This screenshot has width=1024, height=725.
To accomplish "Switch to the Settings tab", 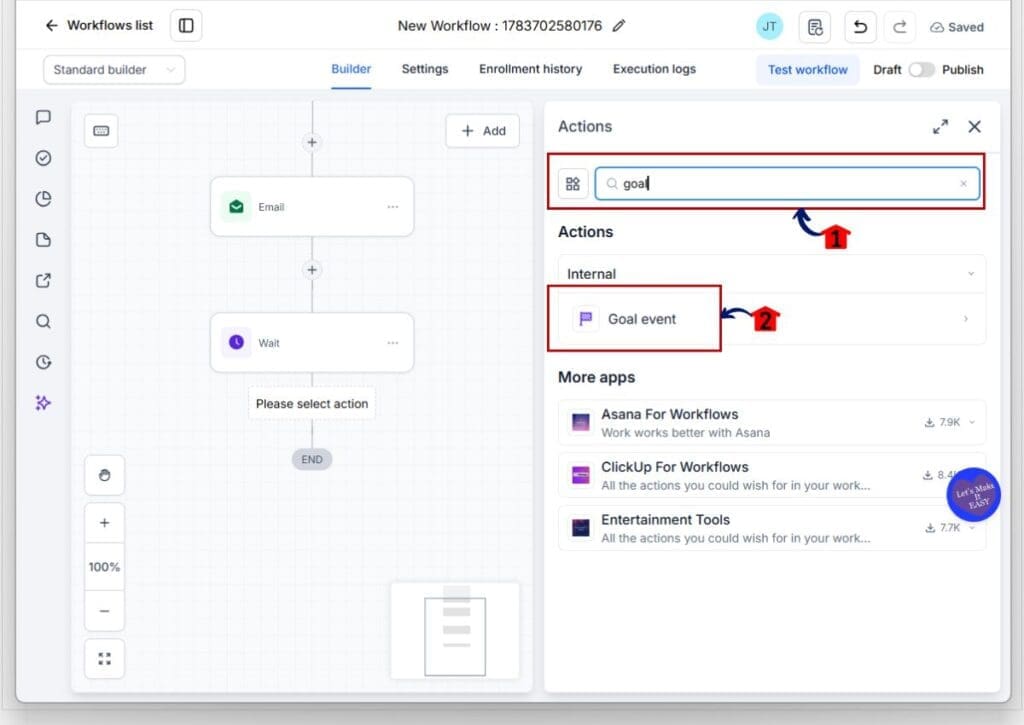I will pyautogui.click(x=424, y=69).
